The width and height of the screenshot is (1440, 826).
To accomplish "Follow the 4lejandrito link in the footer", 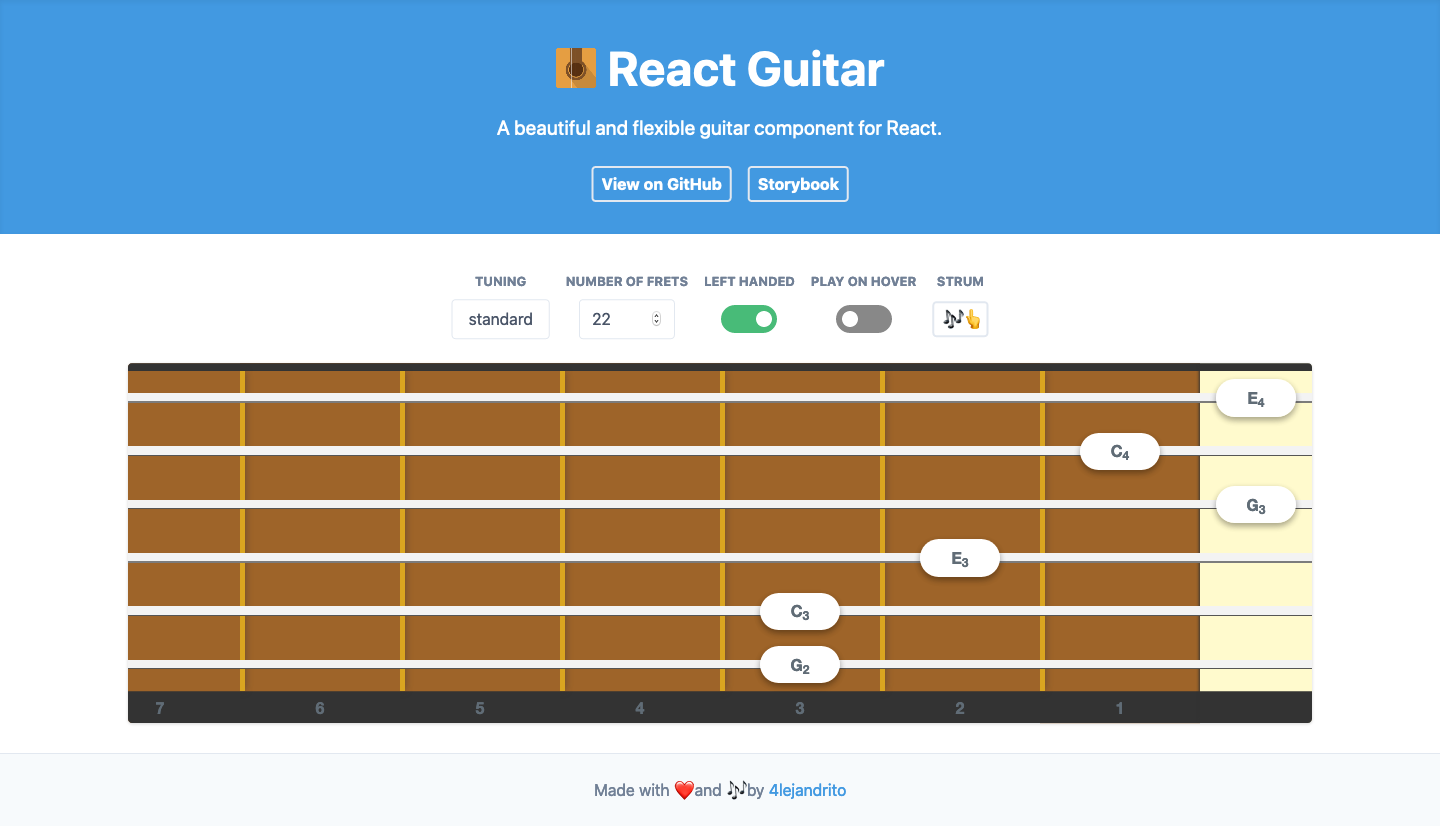I will (806, 789).
